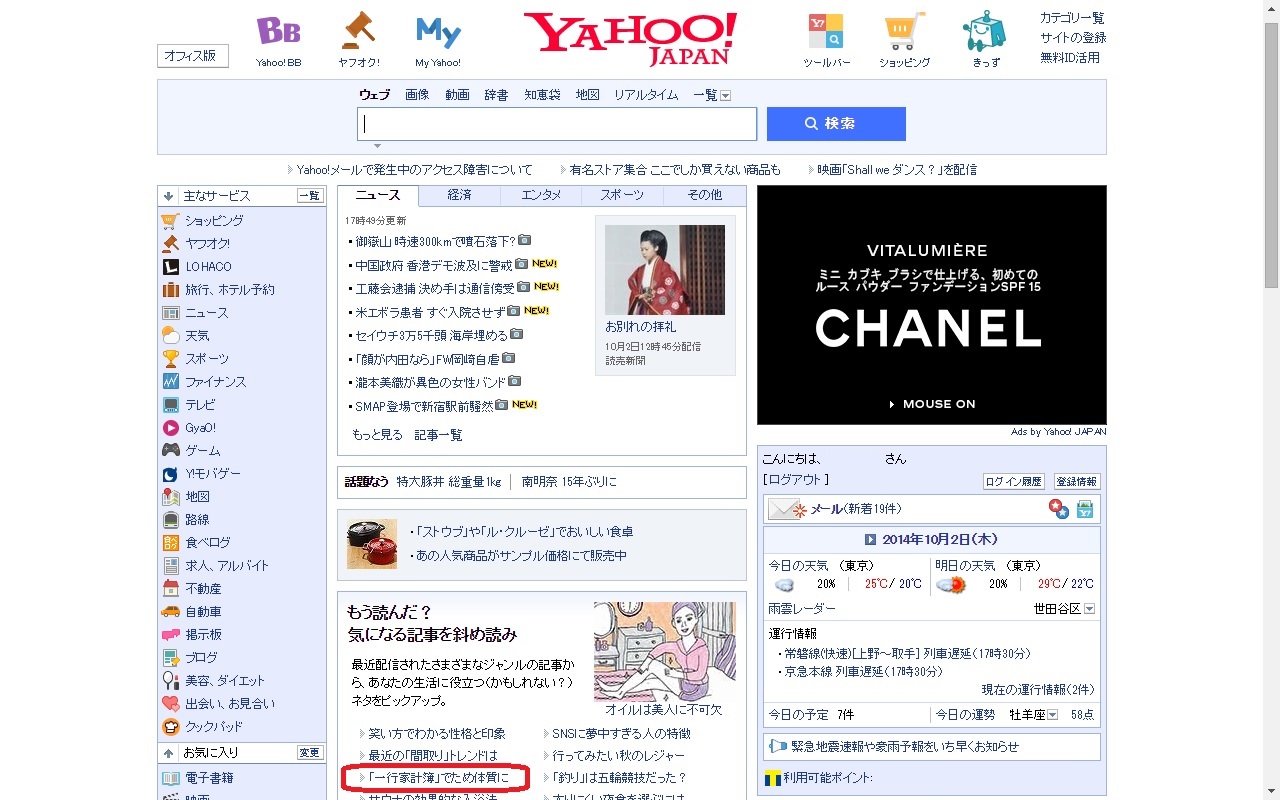
Task: Click the web search text field
Action: 557,124
